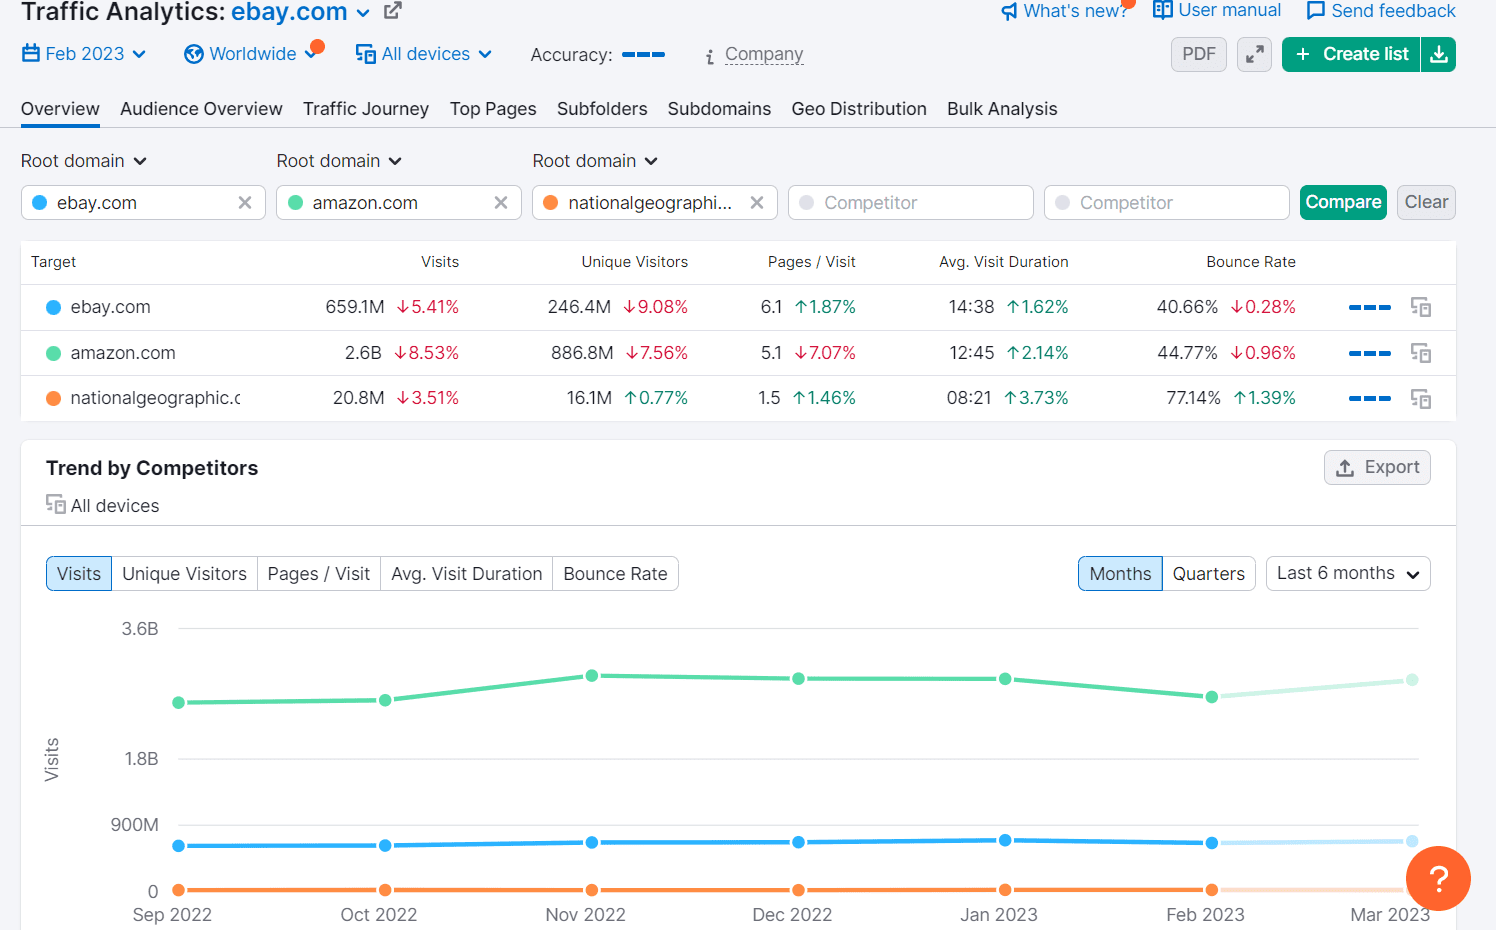
Task: Click the Export button in Trend
Action: [1377, 467]
